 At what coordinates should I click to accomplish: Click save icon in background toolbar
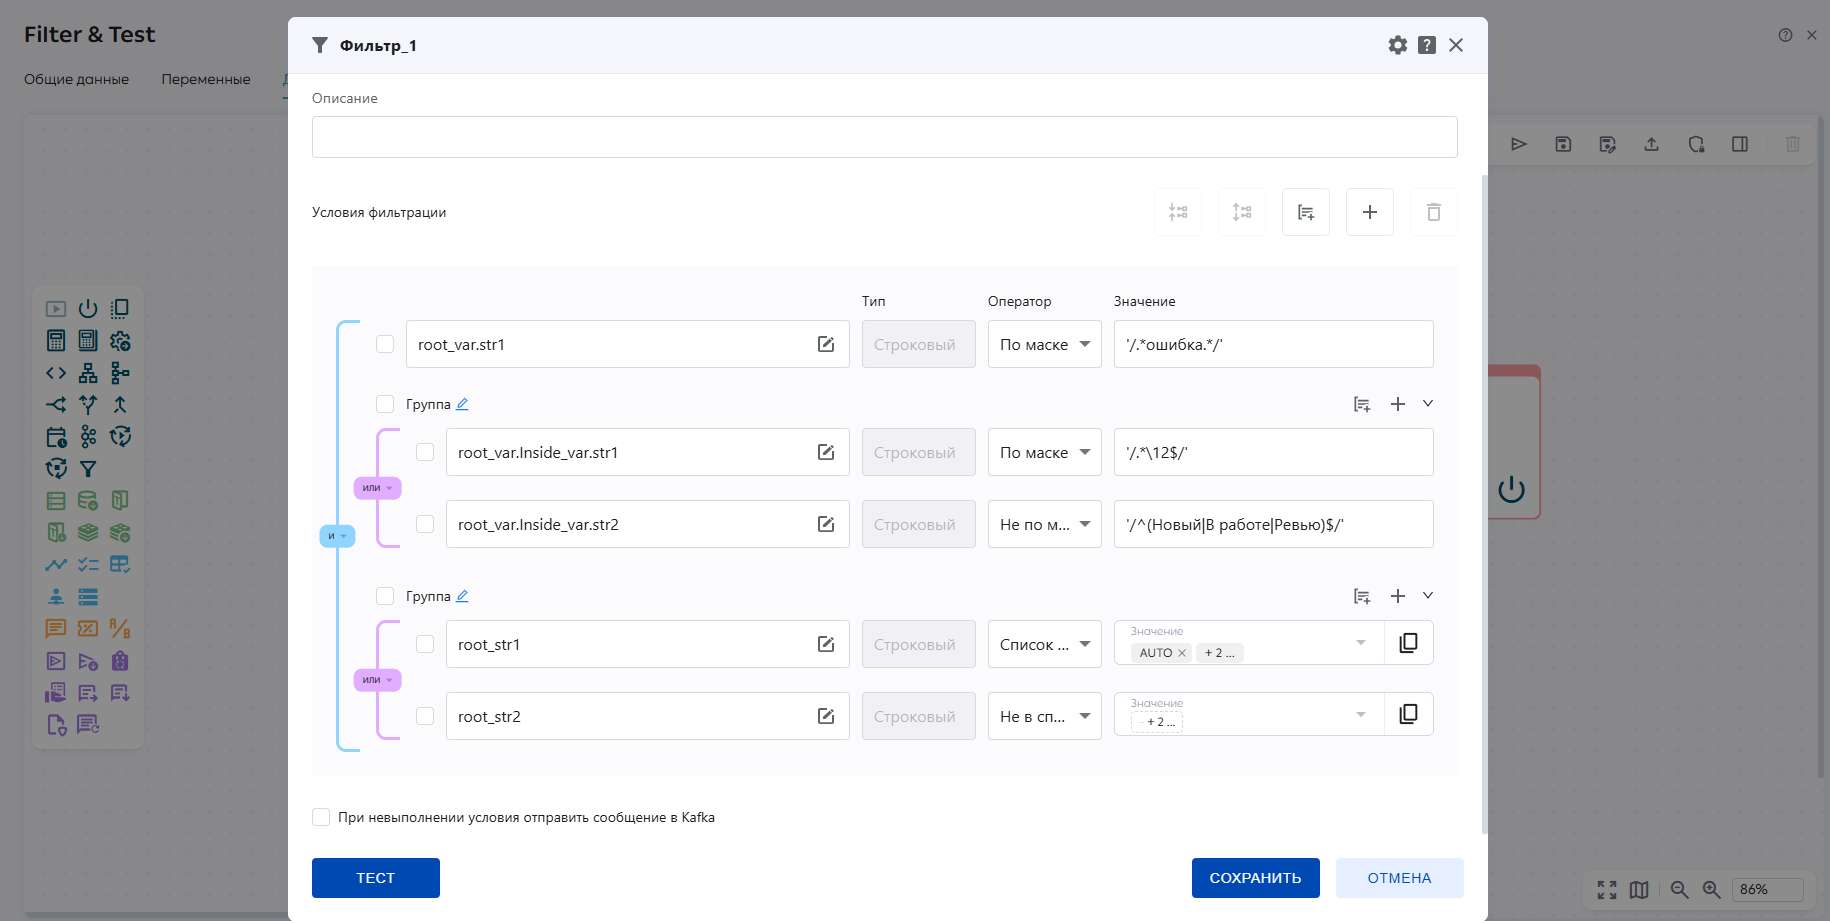1563,144
